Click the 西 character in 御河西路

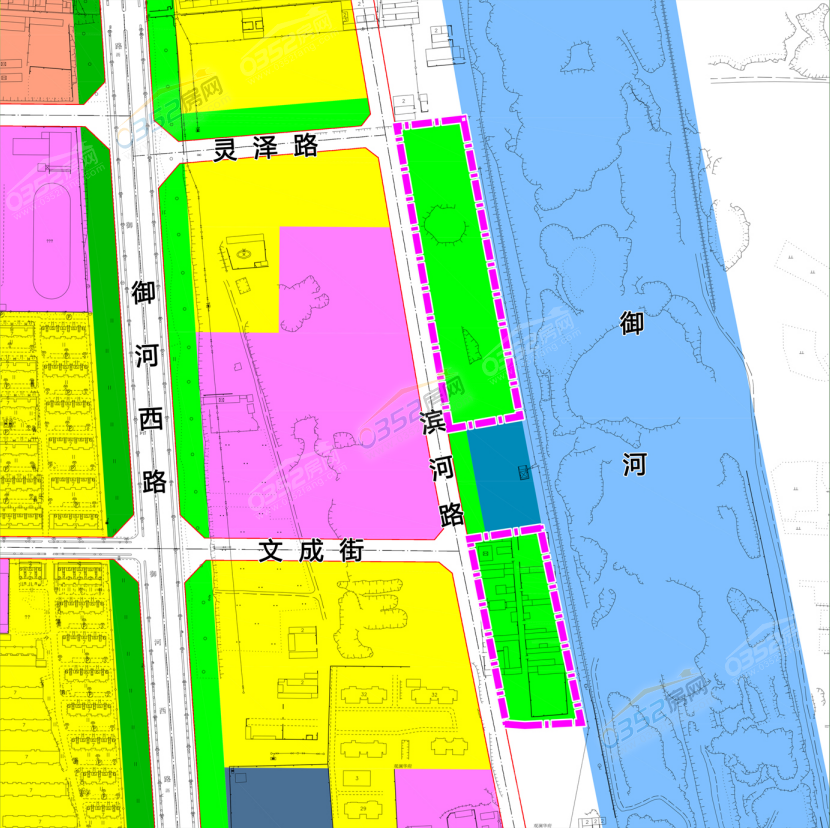pyautogui.click(x=152, y=418)
